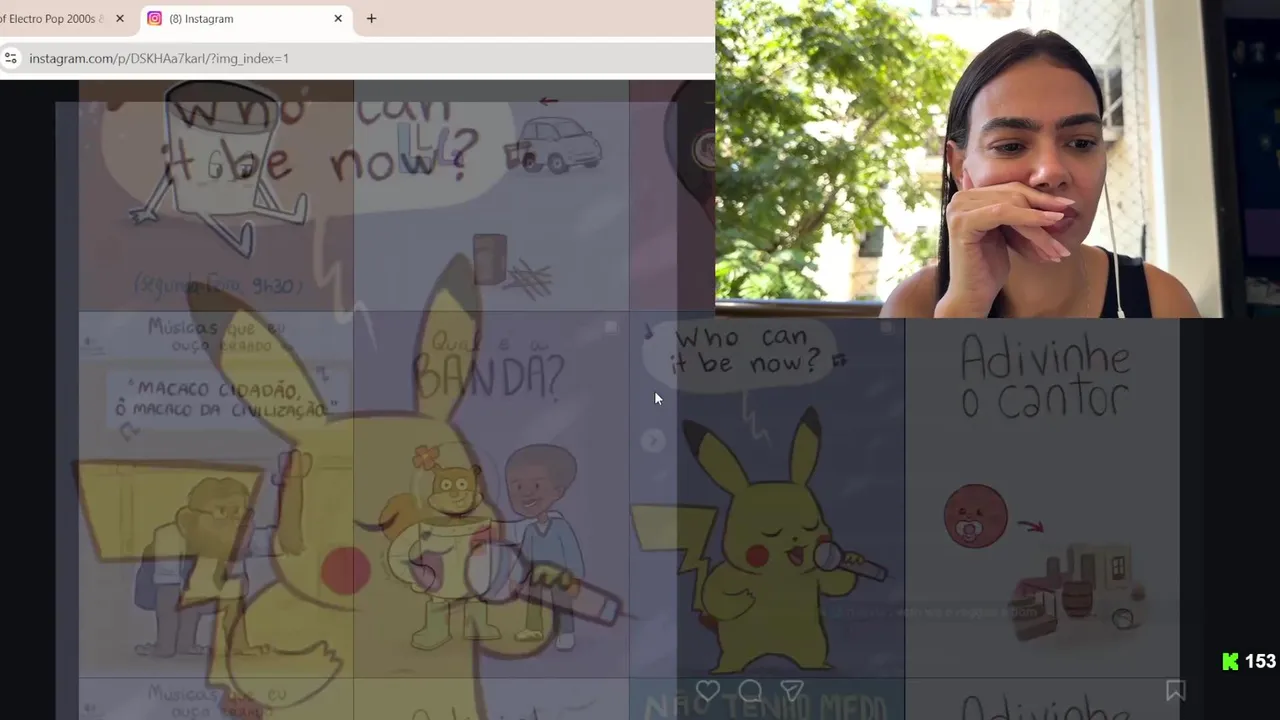Open the 'MACACO CIDADÃO' misheard songs post
The image size is (1280, 720).
(x=216, y=495)
